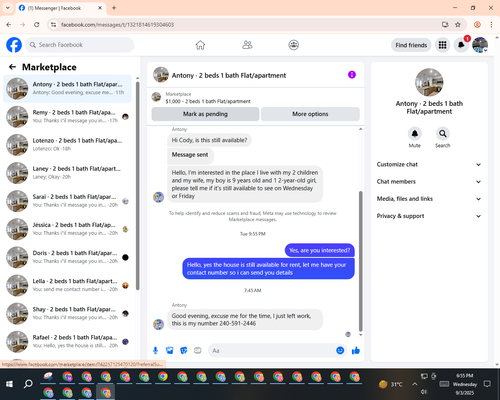Open the weather 31°C taskbar widget
500x400 pixels.
pyautogui.click(x=391, y=384)
